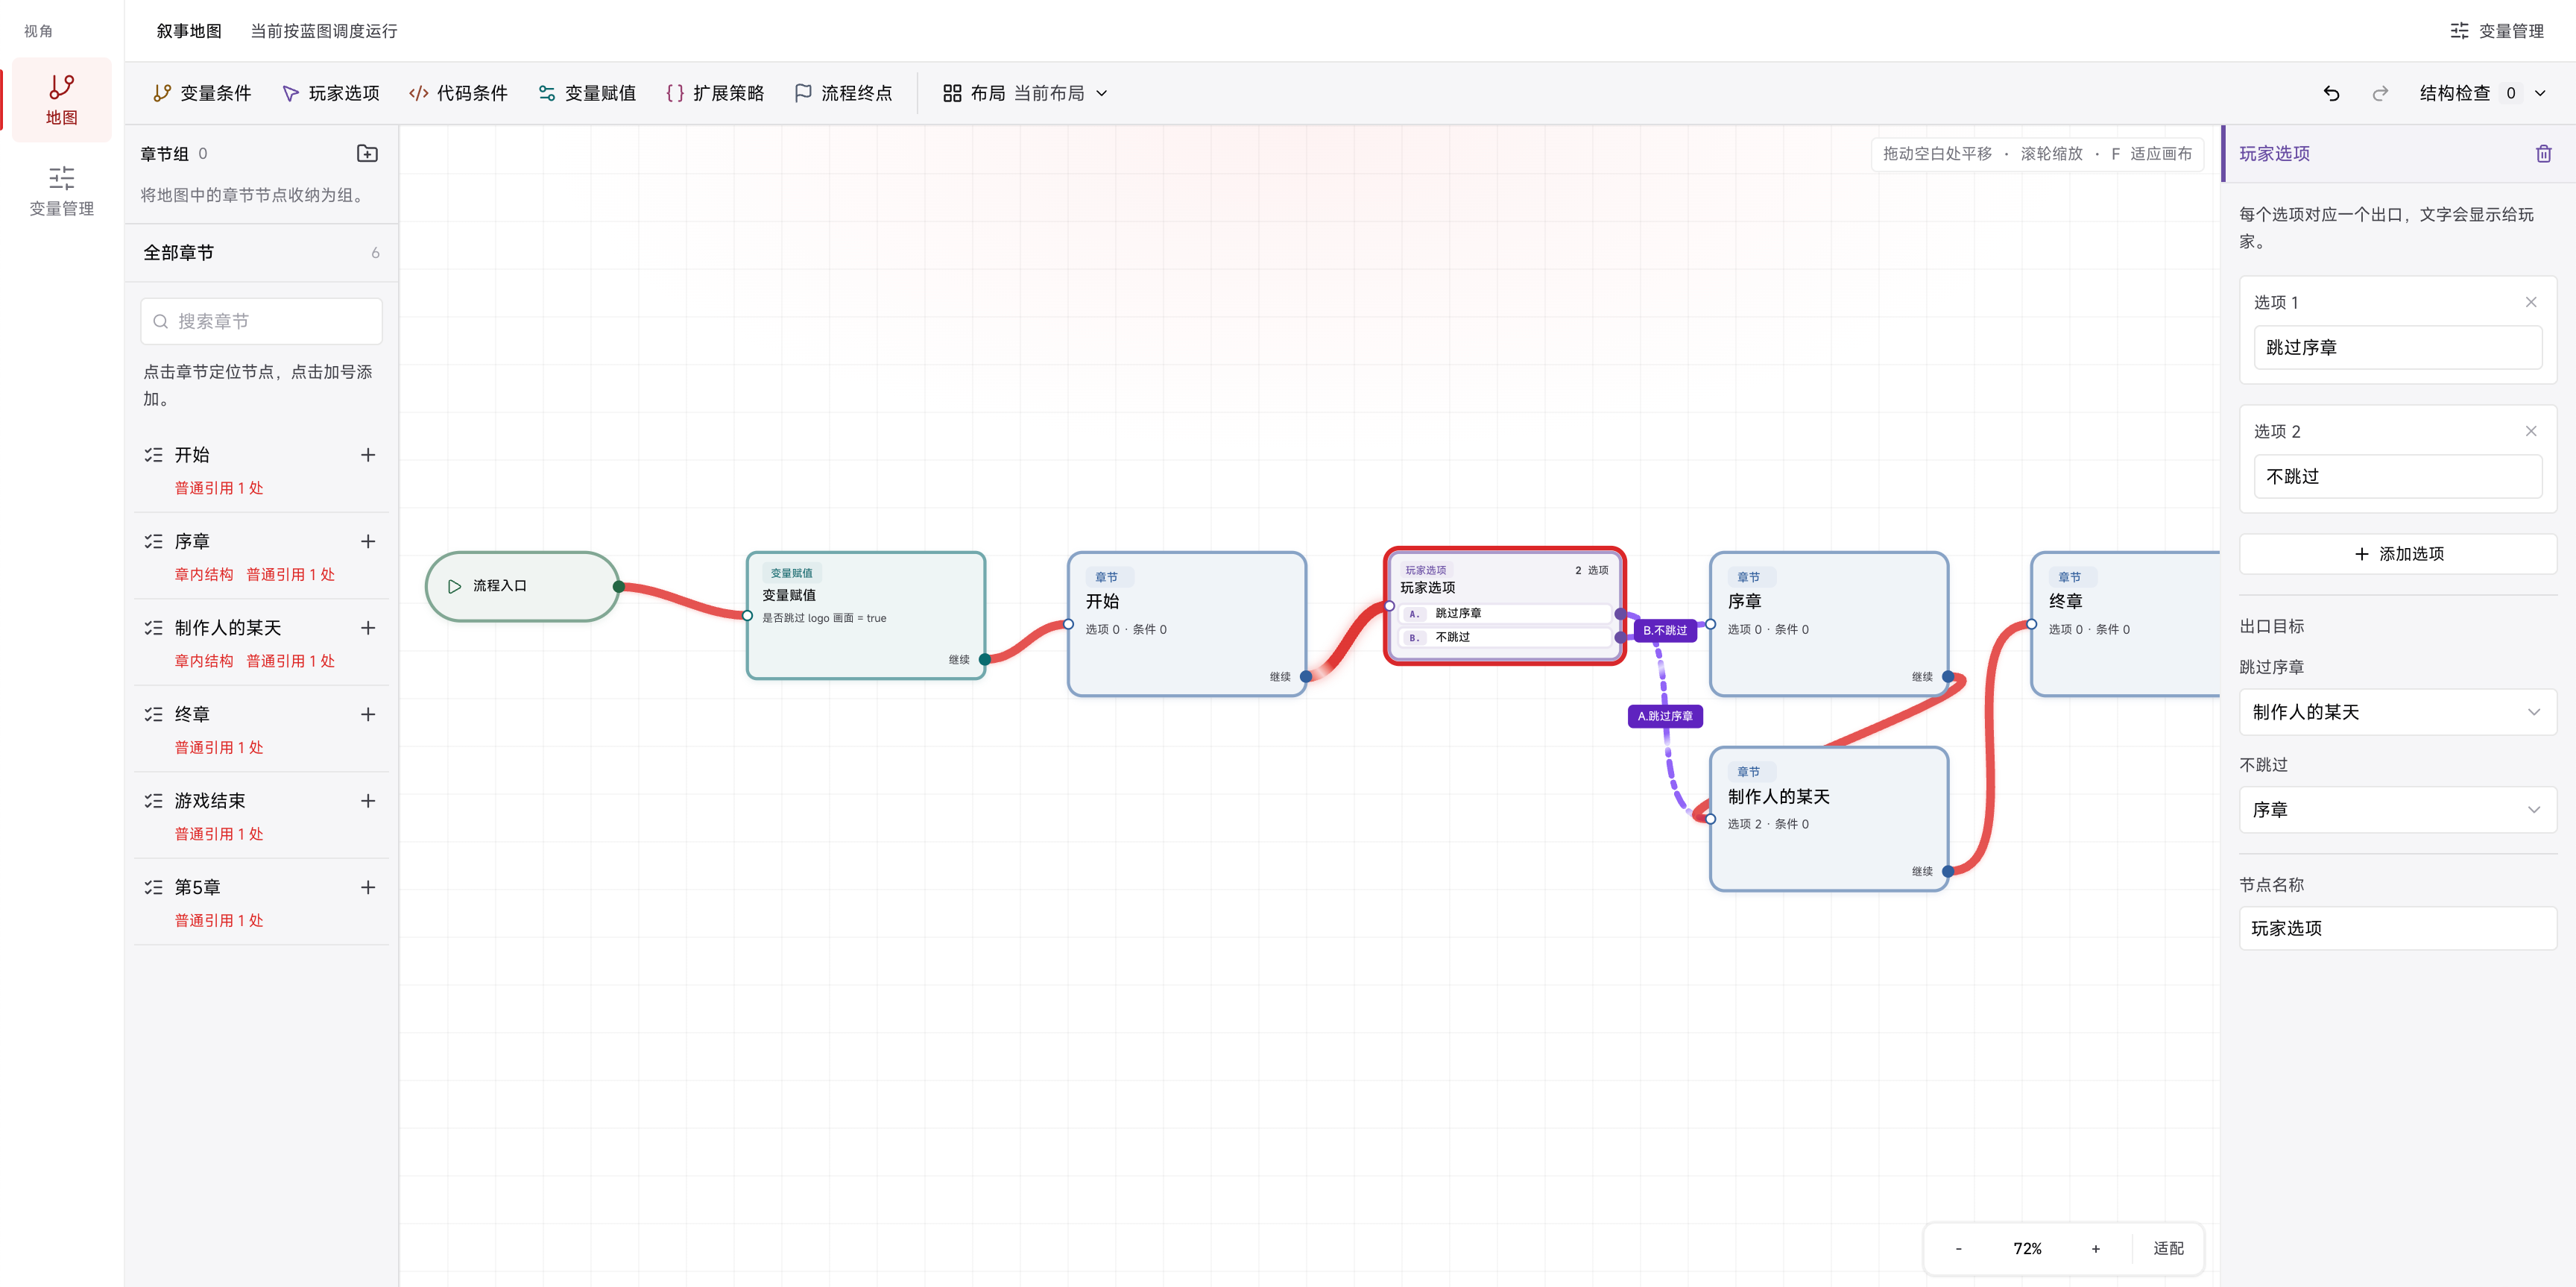Open the 当前布局 layout dropdown
Viewport: 2576px width, 1287px height.
click(x=1060, y=93)
